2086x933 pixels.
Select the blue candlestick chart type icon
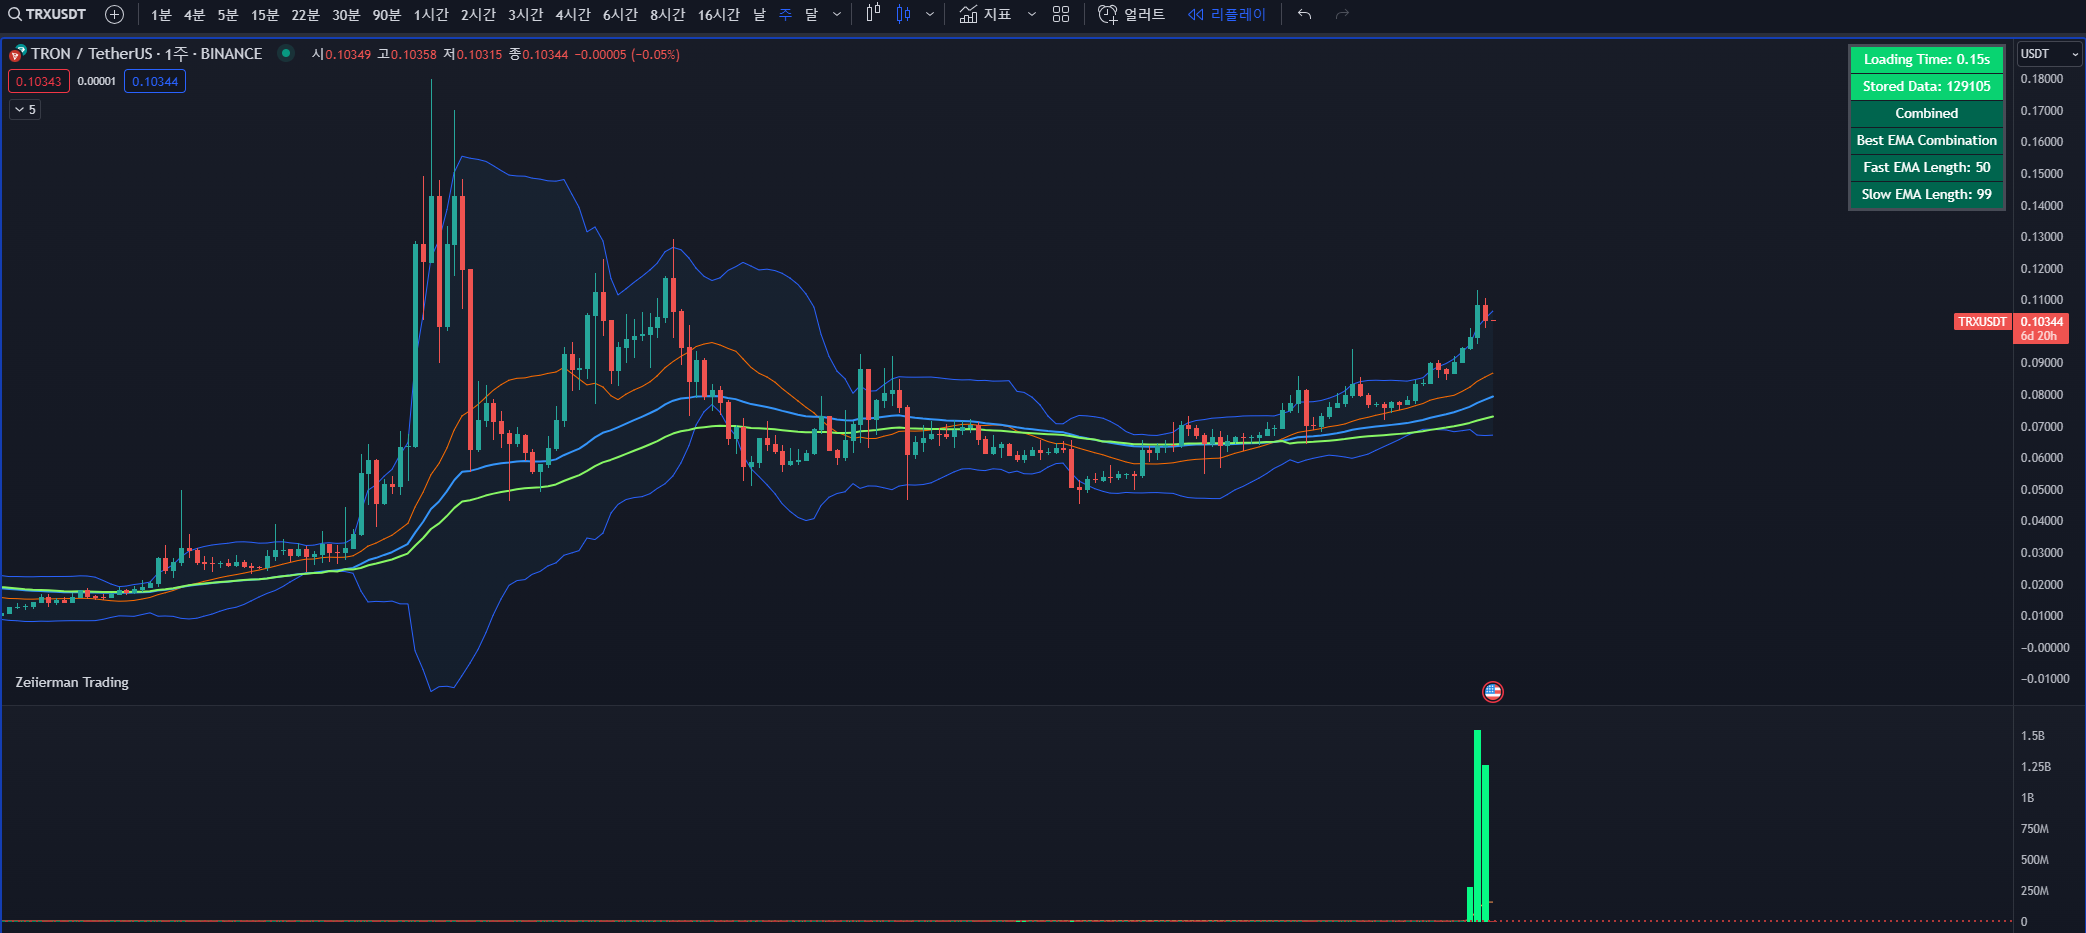[904, 14]
